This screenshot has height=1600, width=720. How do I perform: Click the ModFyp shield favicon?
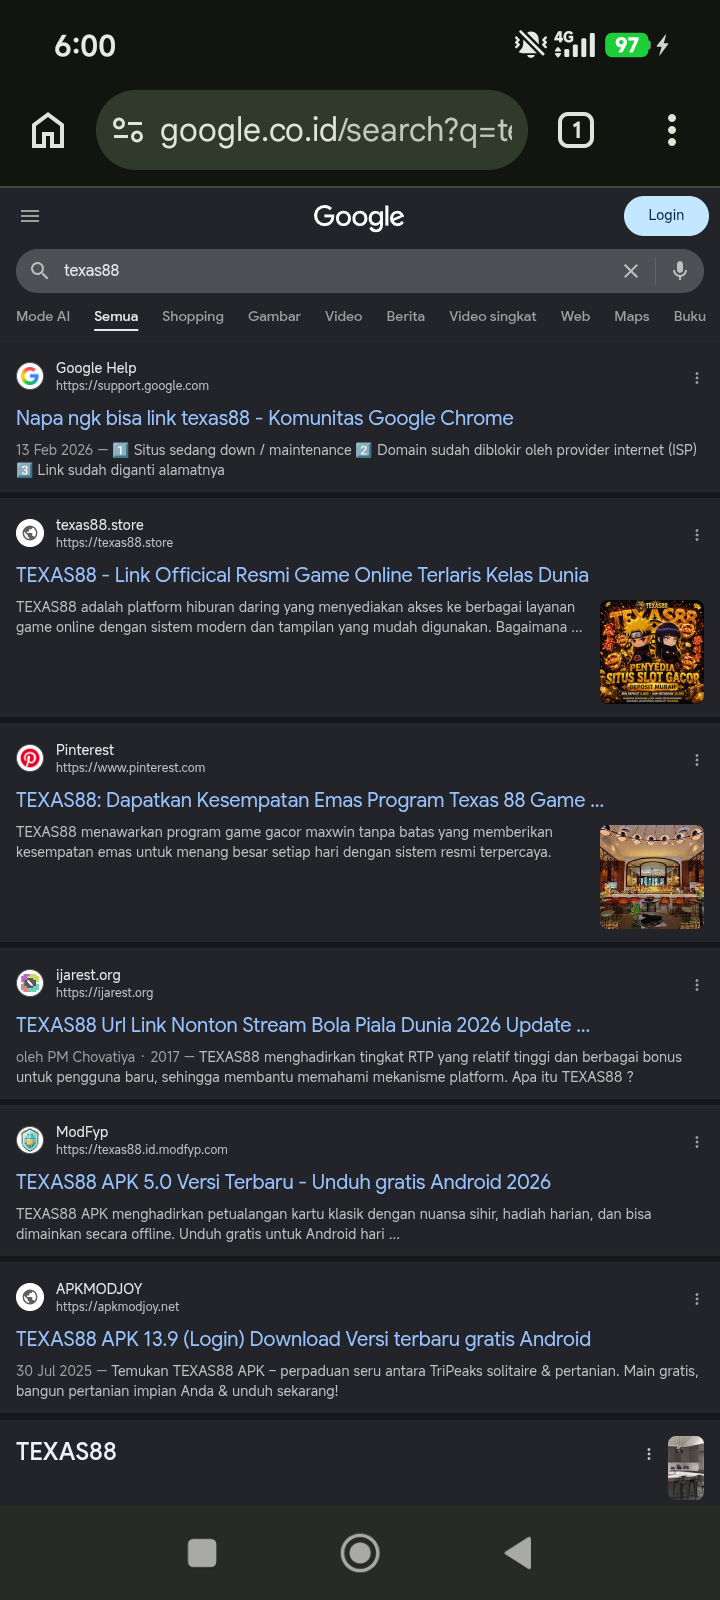click(x=30, y=1140)
